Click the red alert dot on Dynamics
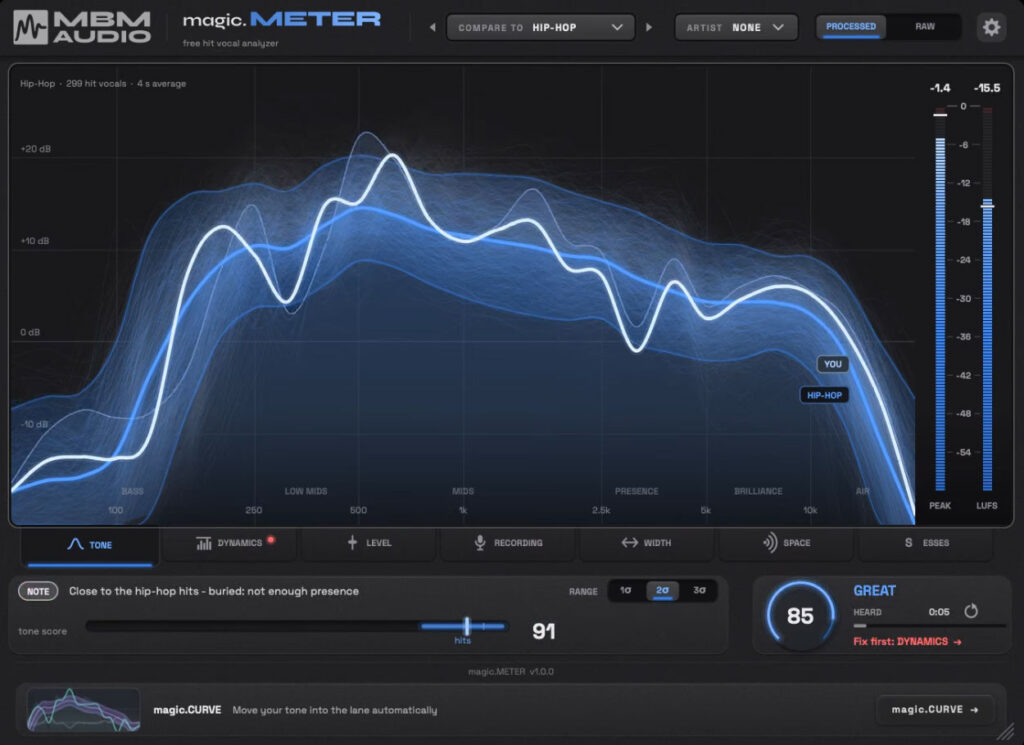 (271, 539)
